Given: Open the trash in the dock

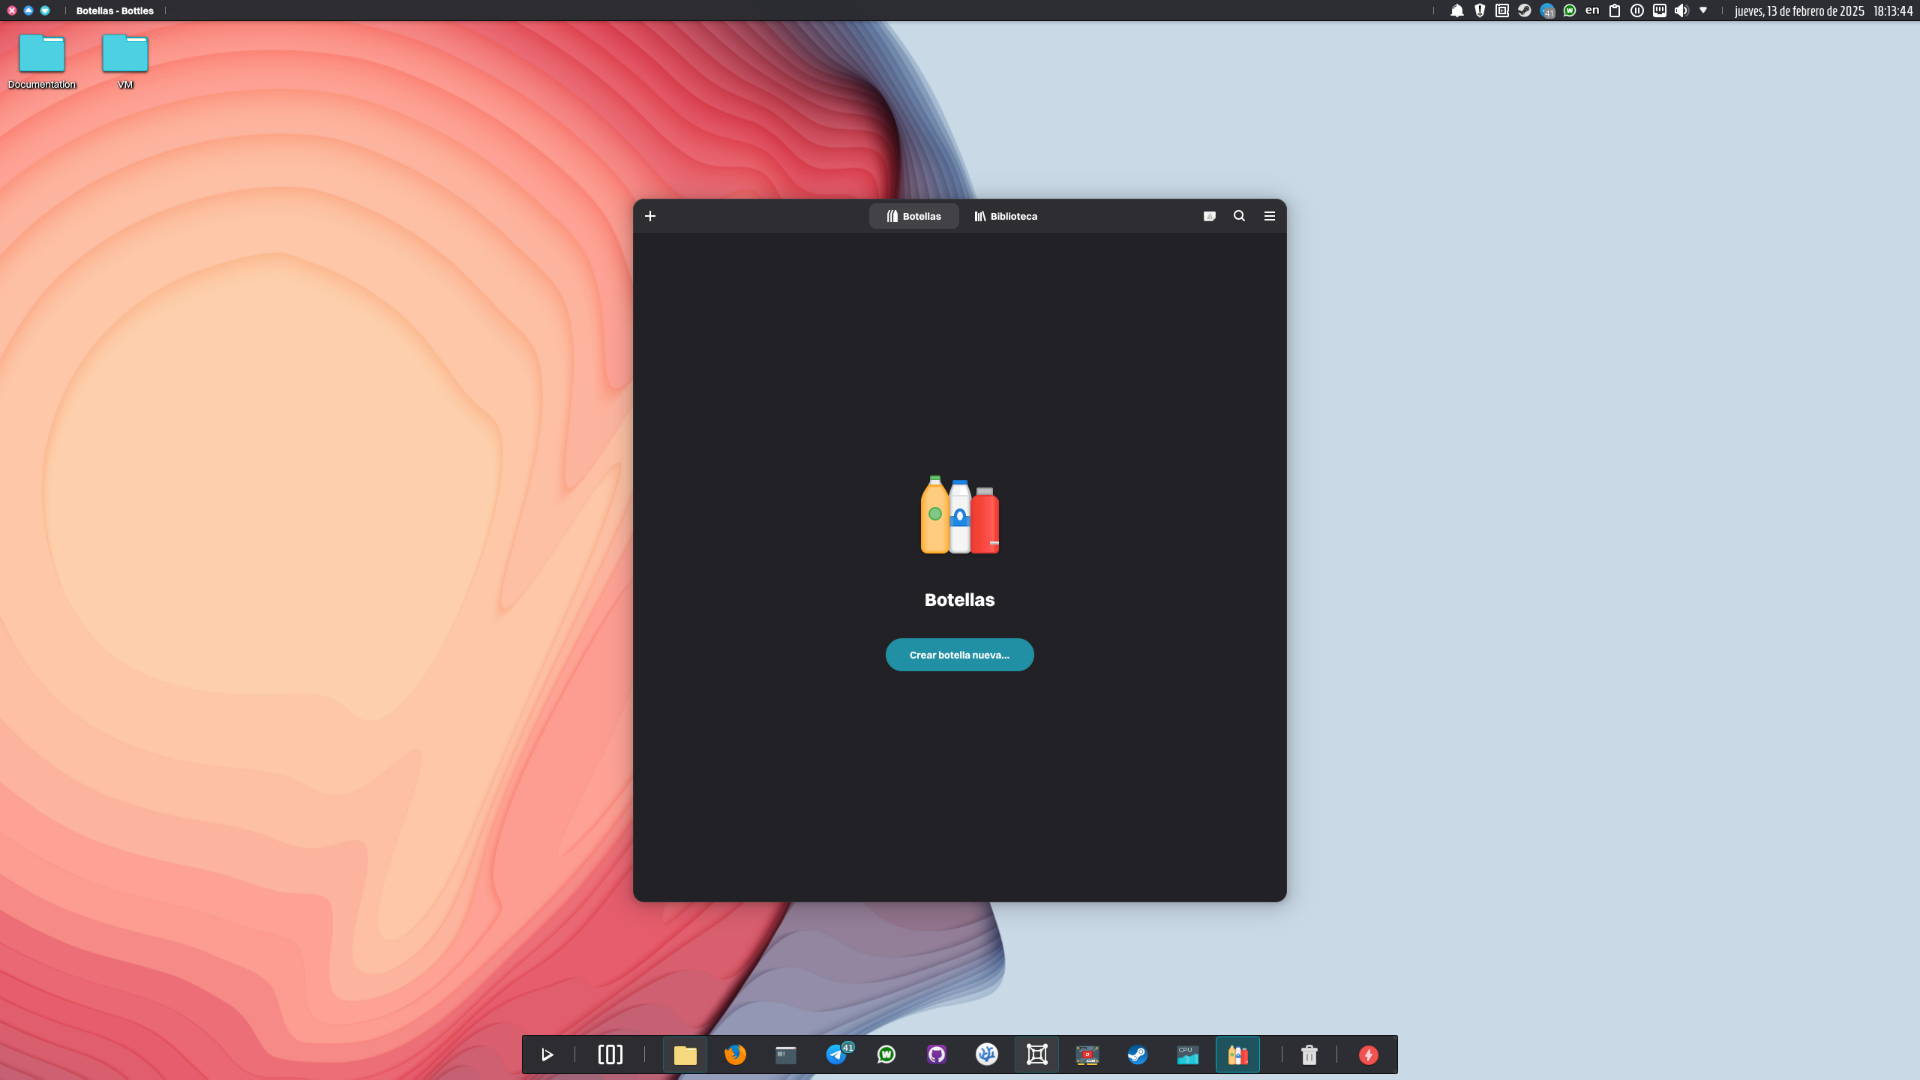Looking at the screenshot, I should [x=1309, y=1055].
